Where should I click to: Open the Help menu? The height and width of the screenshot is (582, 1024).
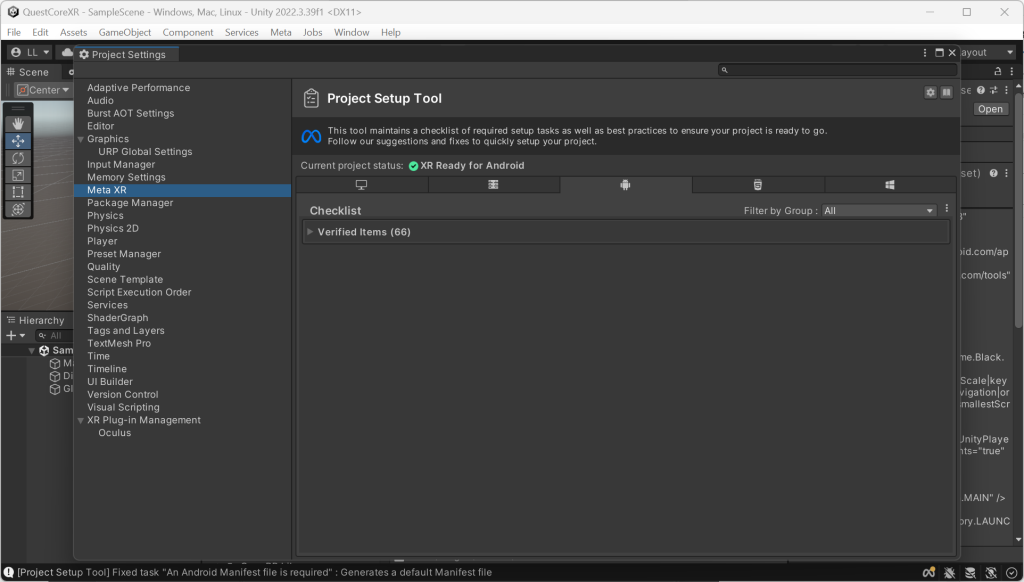click(x=391, y=32)
